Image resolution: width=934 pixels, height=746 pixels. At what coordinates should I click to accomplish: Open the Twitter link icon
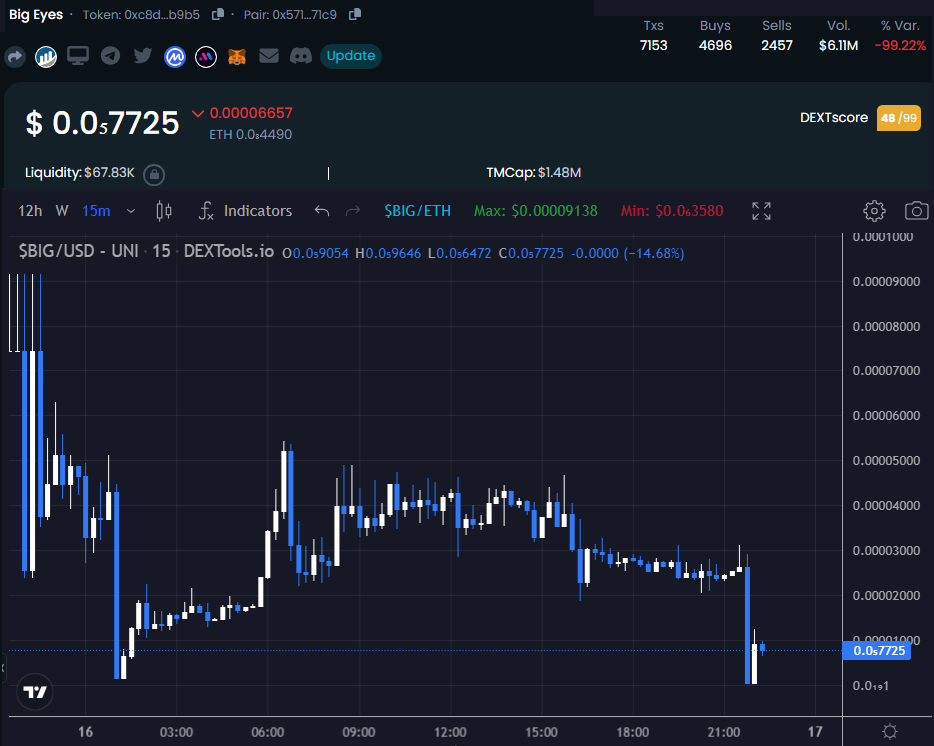(x=142, y=56)
